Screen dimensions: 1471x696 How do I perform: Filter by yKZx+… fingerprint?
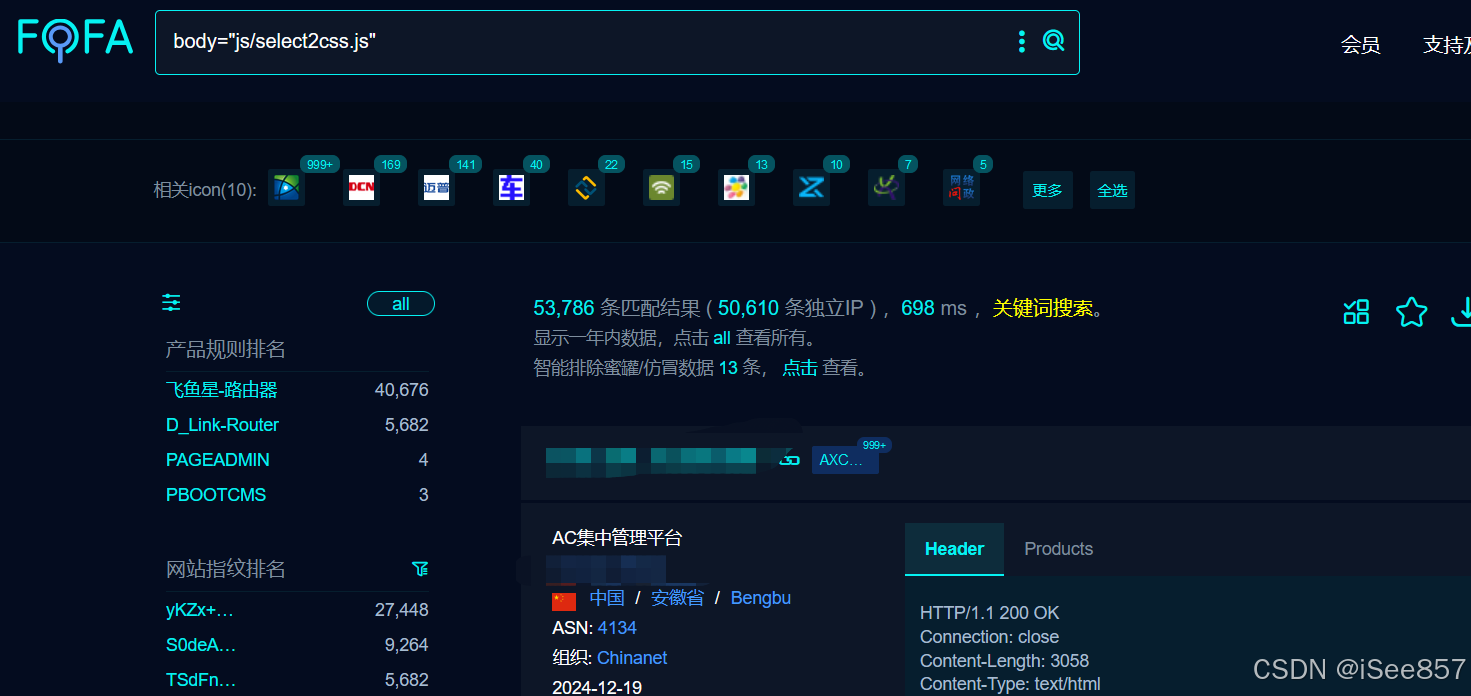200,610
